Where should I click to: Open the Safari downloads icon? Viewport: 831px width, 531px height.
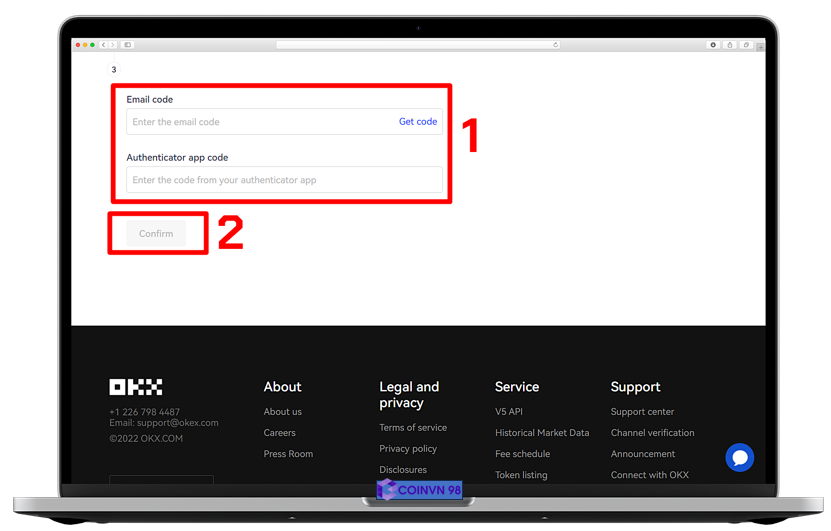(x=713, y=45)
